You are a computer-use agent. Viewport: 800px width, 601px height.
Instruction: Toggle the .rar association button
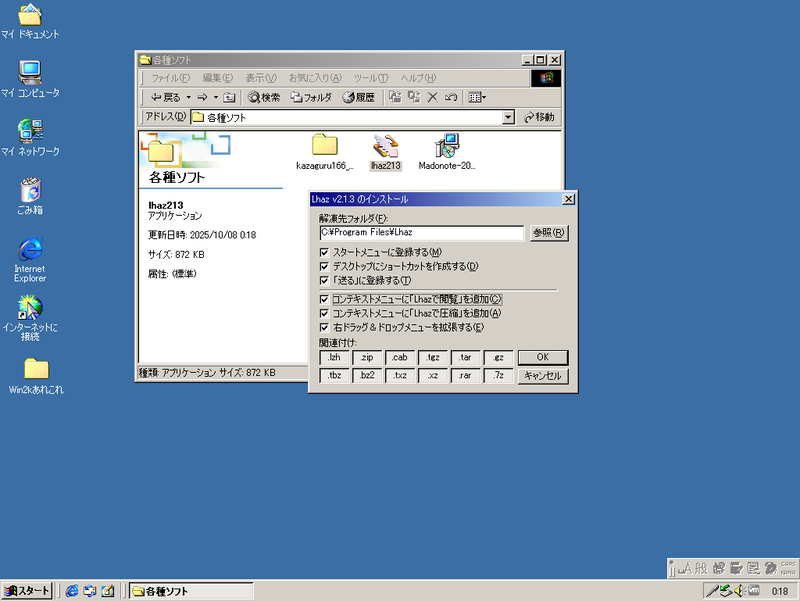click(465, 376)
